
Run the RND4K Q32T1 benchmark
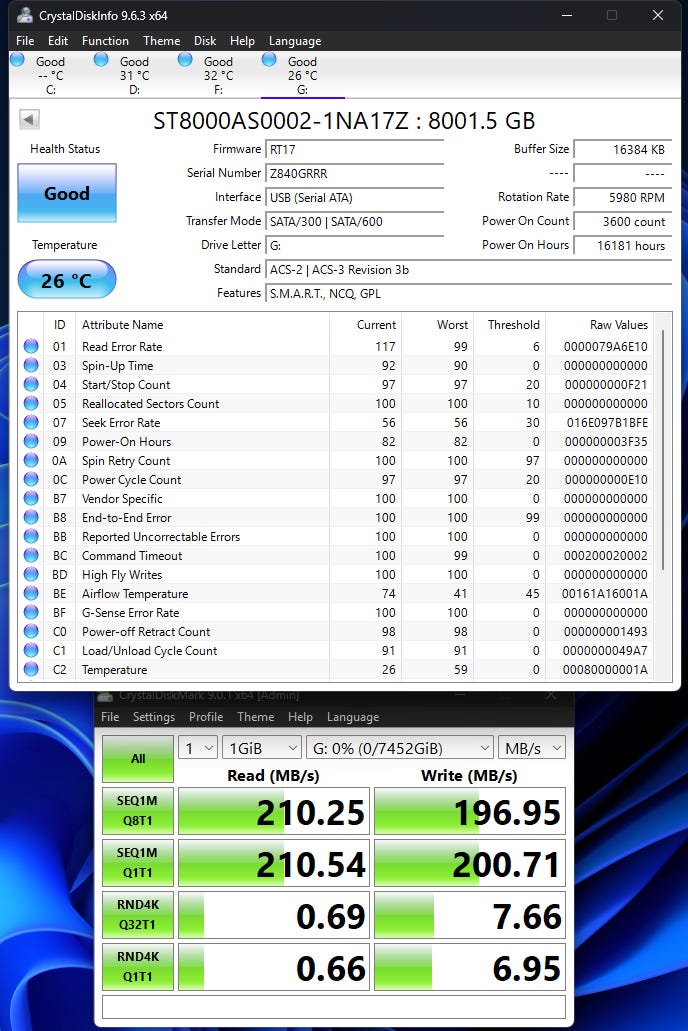(x=138, y=915)
